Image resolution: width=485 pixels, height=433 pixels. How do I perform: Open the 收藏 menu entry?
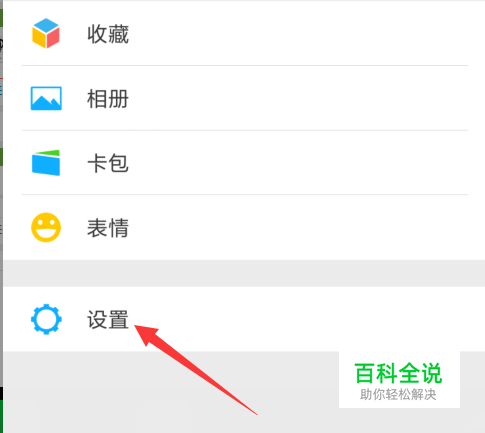pyautogui.click(x=108, y=34)
